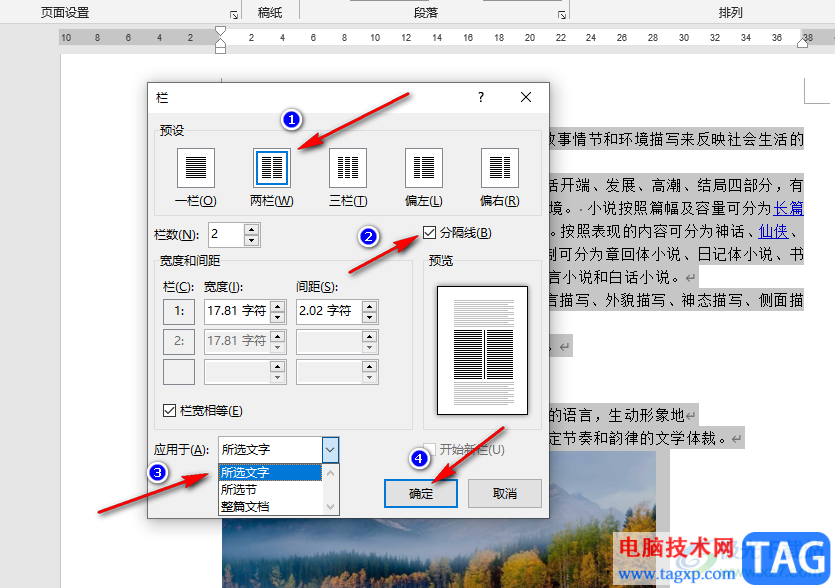Click the 栏 column 1 label box
The height and width of the screenshot is (588, 835).
click(179, 311)
